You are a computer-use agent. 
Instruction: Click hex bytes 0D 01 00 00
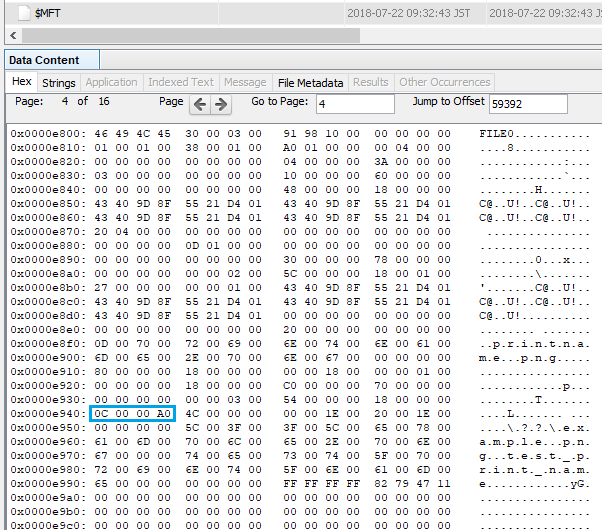[x=223, y=245]
